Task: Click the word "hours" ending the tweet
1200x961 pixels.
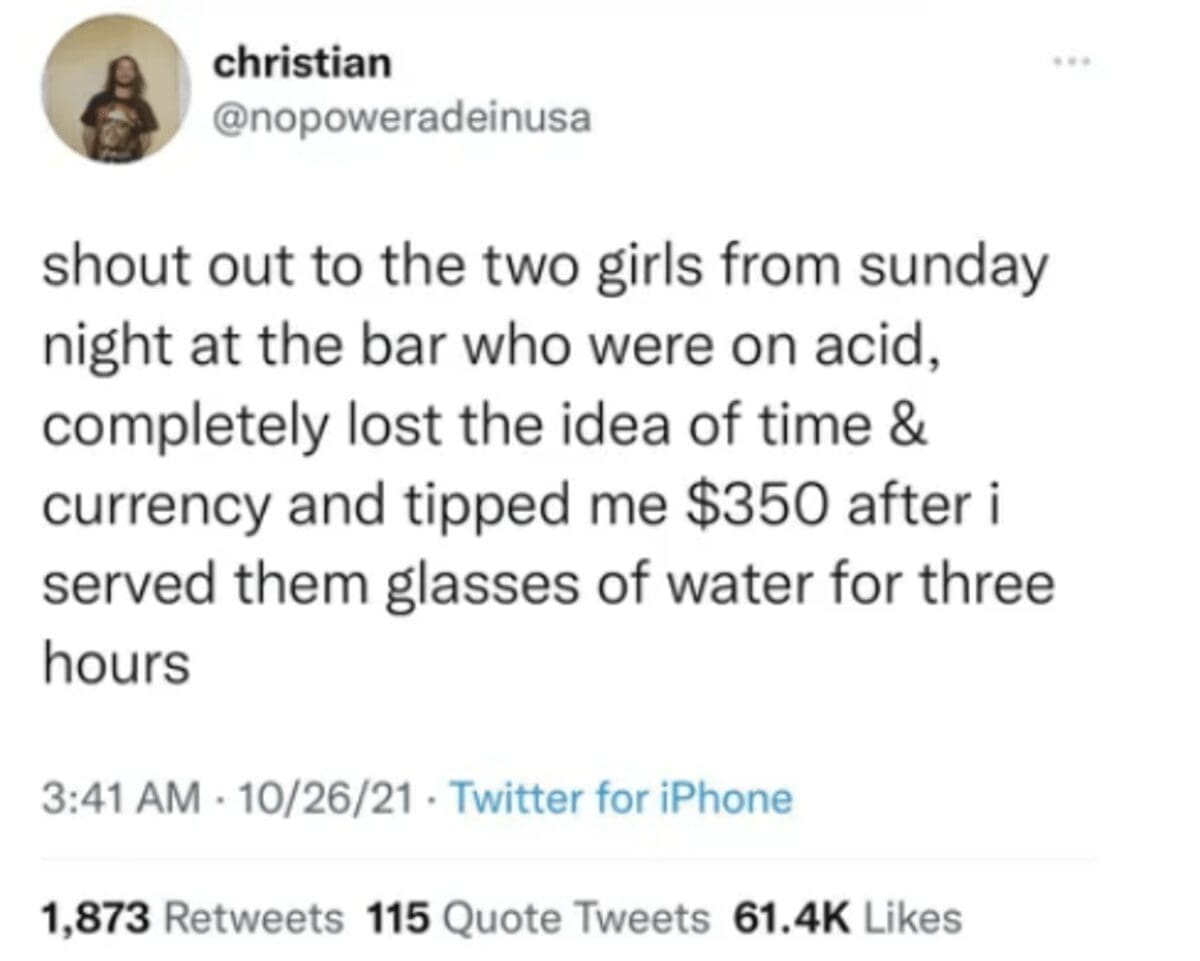Action: tap(116, 663)
